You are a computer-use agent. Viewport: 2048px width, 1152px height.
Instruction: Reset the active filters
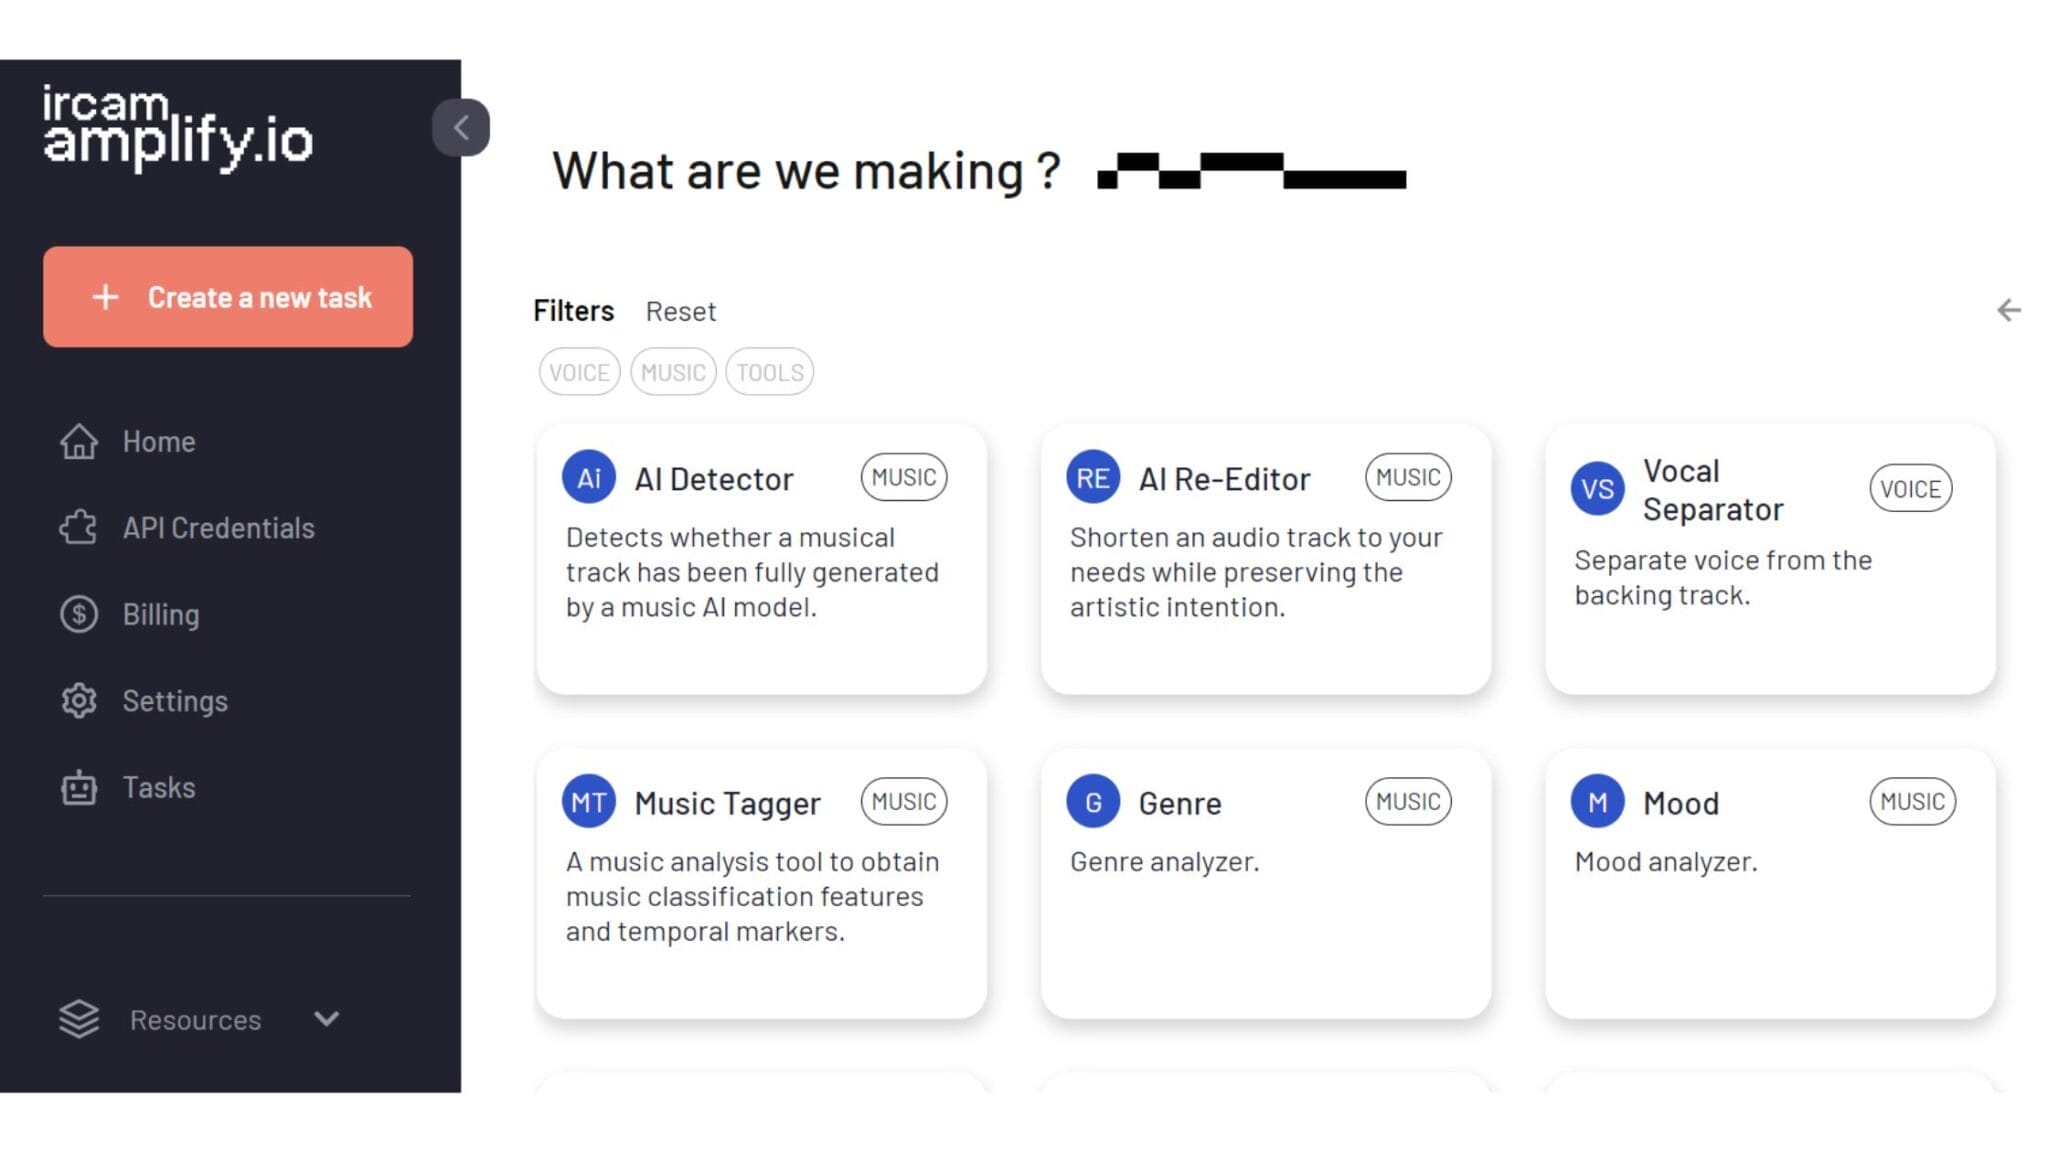[x=681, y=311]
